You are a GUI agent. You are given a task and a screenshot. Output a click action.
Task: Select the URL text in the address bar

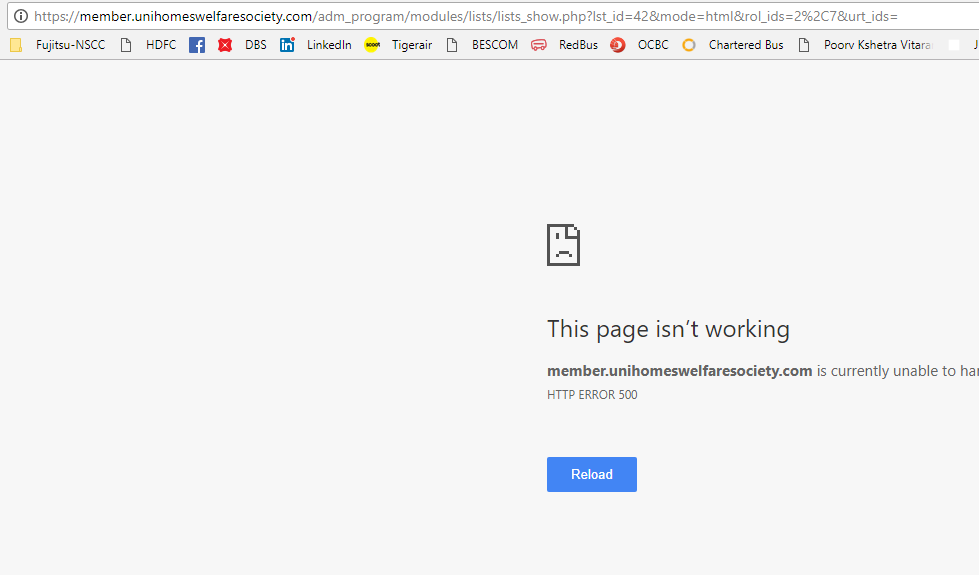(466, 16)
